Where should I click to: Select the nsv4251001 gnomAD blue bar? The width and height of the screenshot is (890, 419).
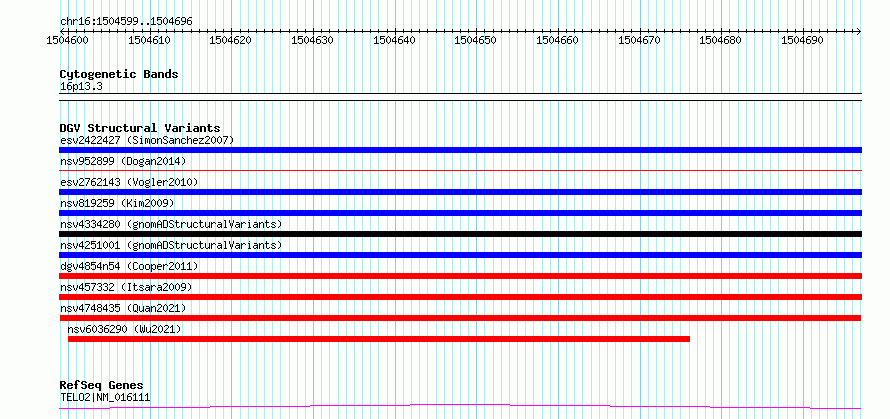pyautogui.click(x=460, y=255)
